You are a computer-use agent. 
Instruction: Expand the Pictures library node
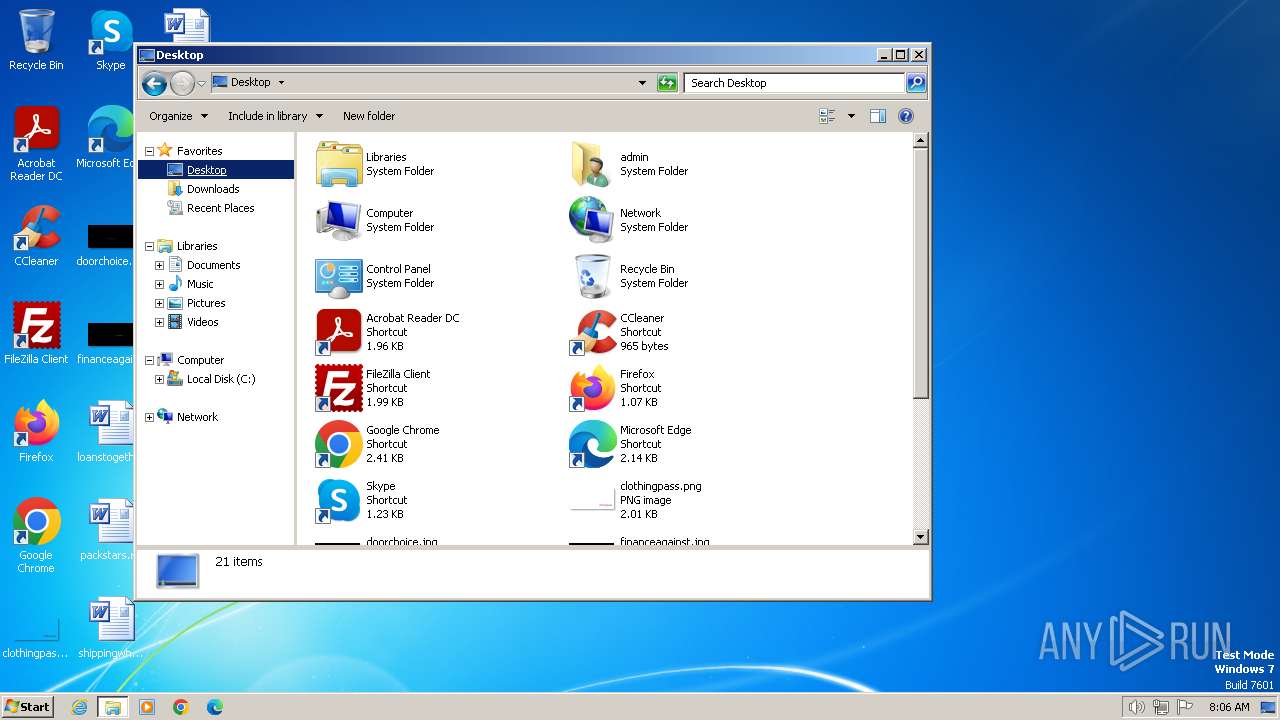click(159, 303)
